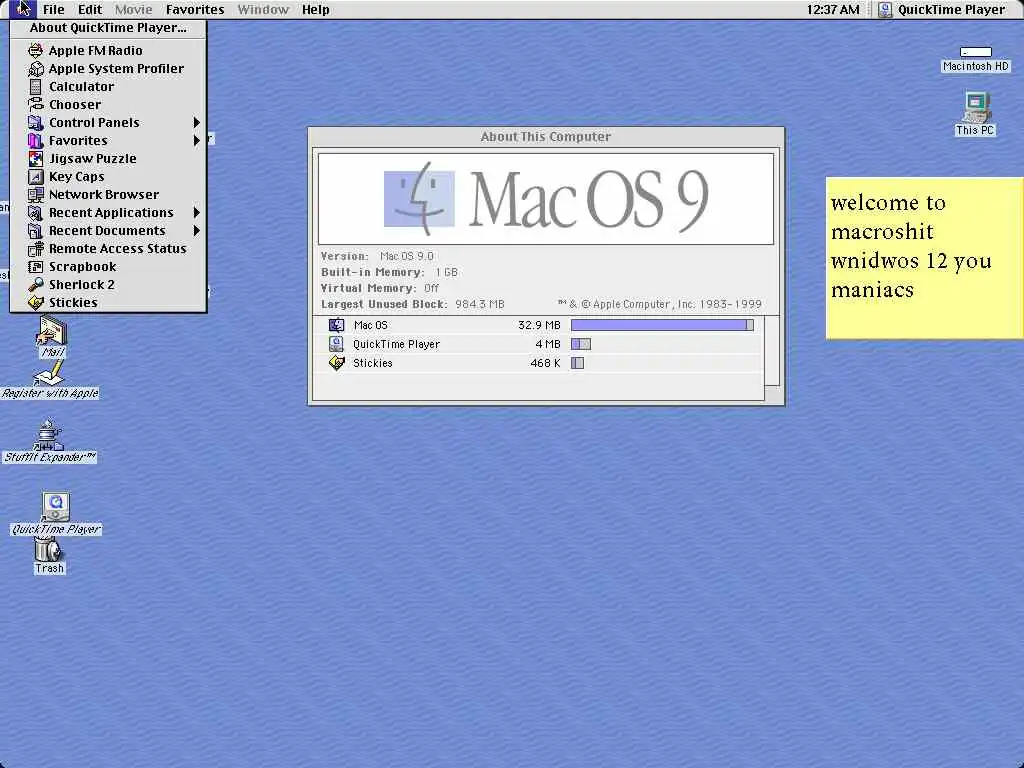The height and width of the screenshot is (768, 1024).
Task: Click the Network Browser icon
Action: coord(36,195)
